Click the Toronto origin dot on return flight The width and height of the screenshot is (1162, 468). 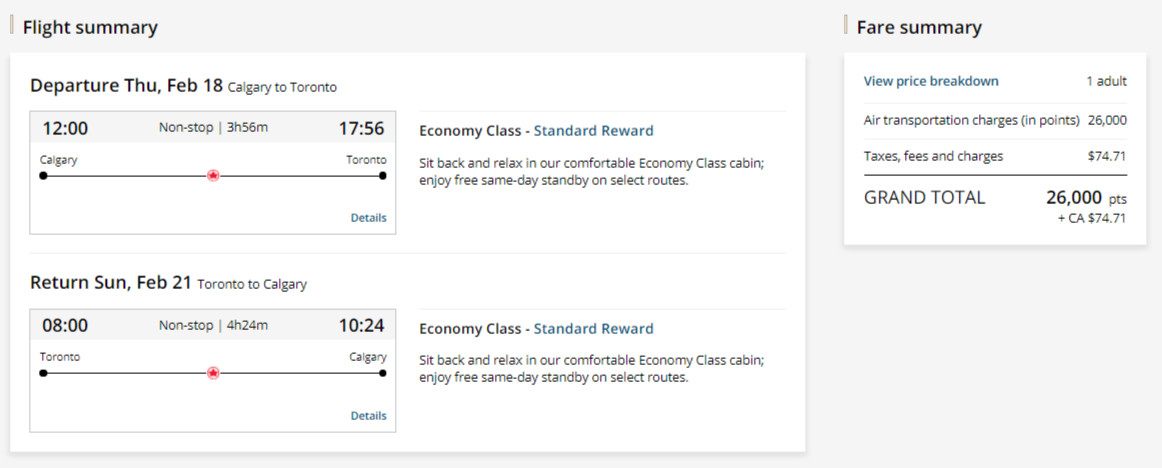tap(43, 373)
